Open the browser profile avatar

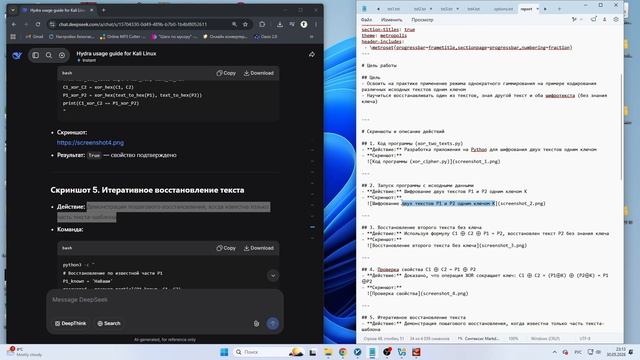pos(304,24)
